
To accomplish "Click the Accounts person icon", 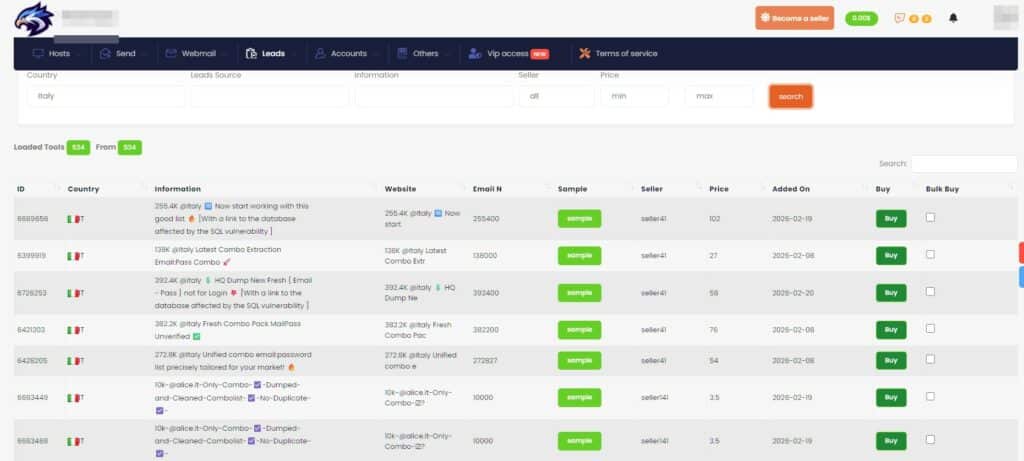I will [319, 54].
